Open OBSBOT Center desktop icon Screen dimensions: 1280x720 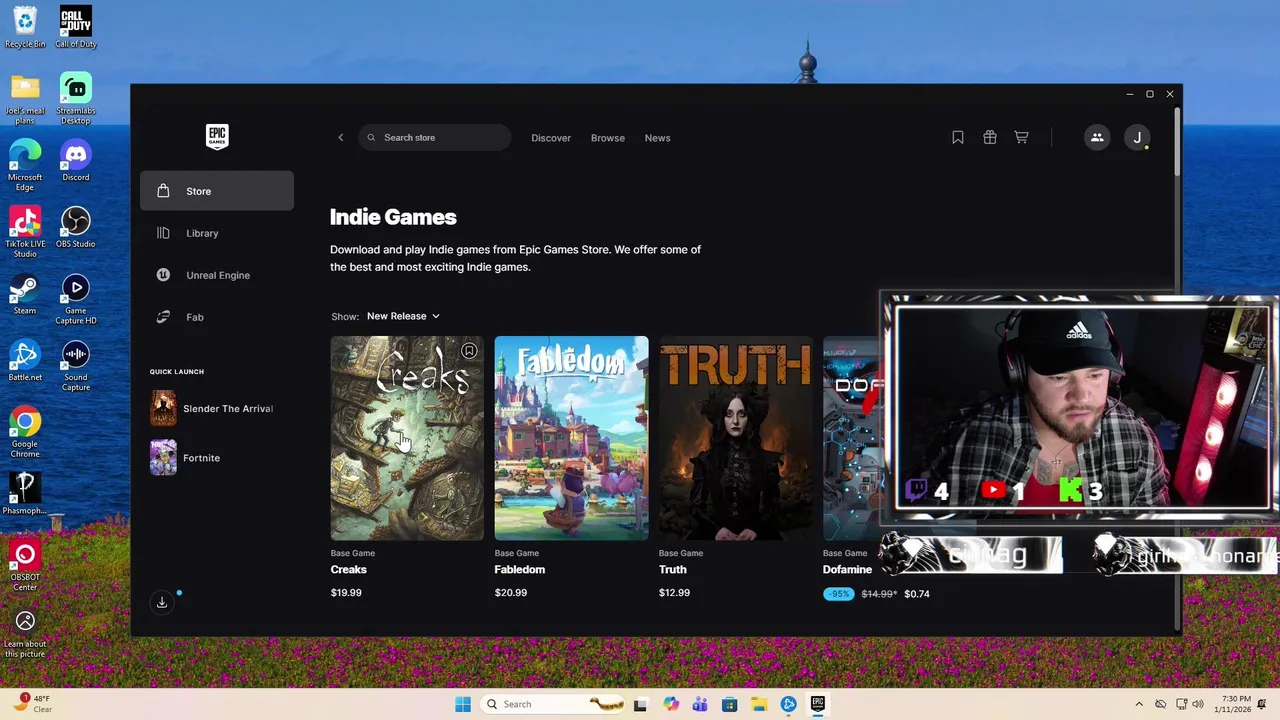pyautogui.click(x=25, y=565)
